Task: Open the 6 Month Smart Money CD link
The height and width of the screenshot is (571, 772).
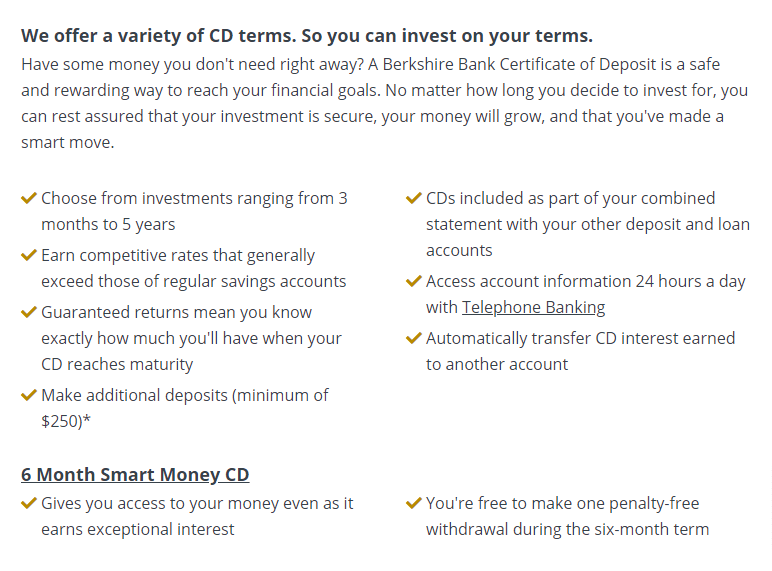Action: pos(135,475)
